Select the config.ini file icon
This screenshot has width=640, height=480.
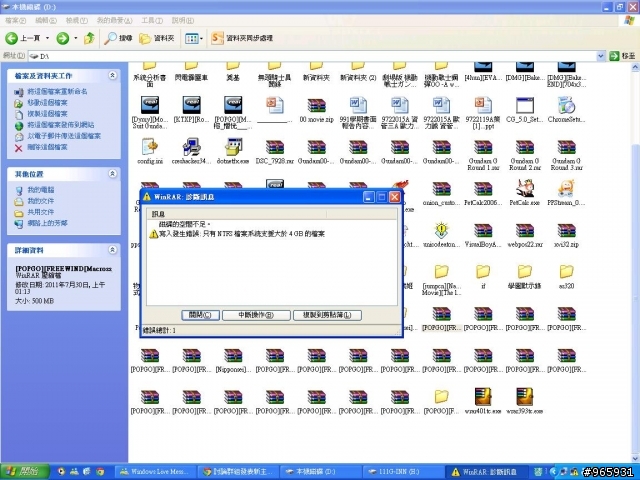point(150,147)
